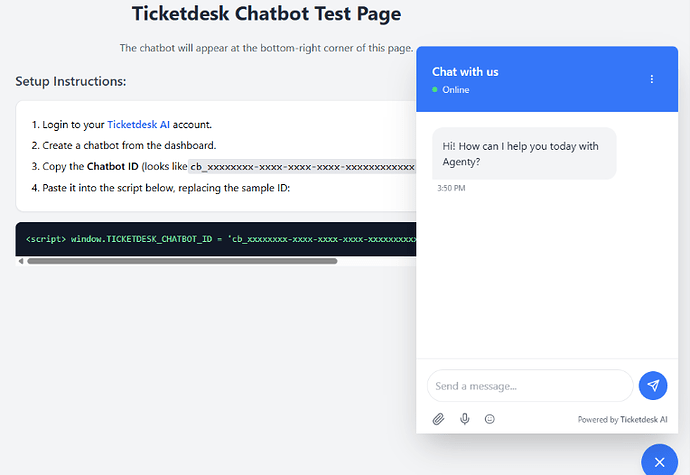Focus the 'Send a message...' input field
Viewport: 690px width, 475px height.
pos(530,385)
